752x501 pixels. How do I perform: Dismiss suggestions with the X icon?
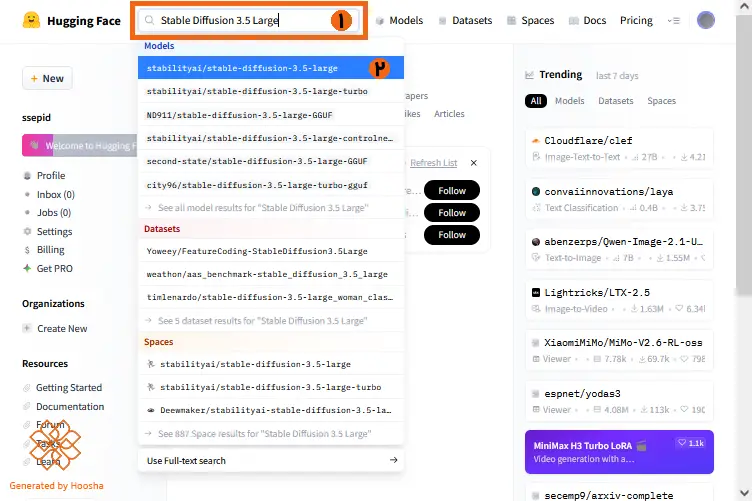(x=474, y=163)
